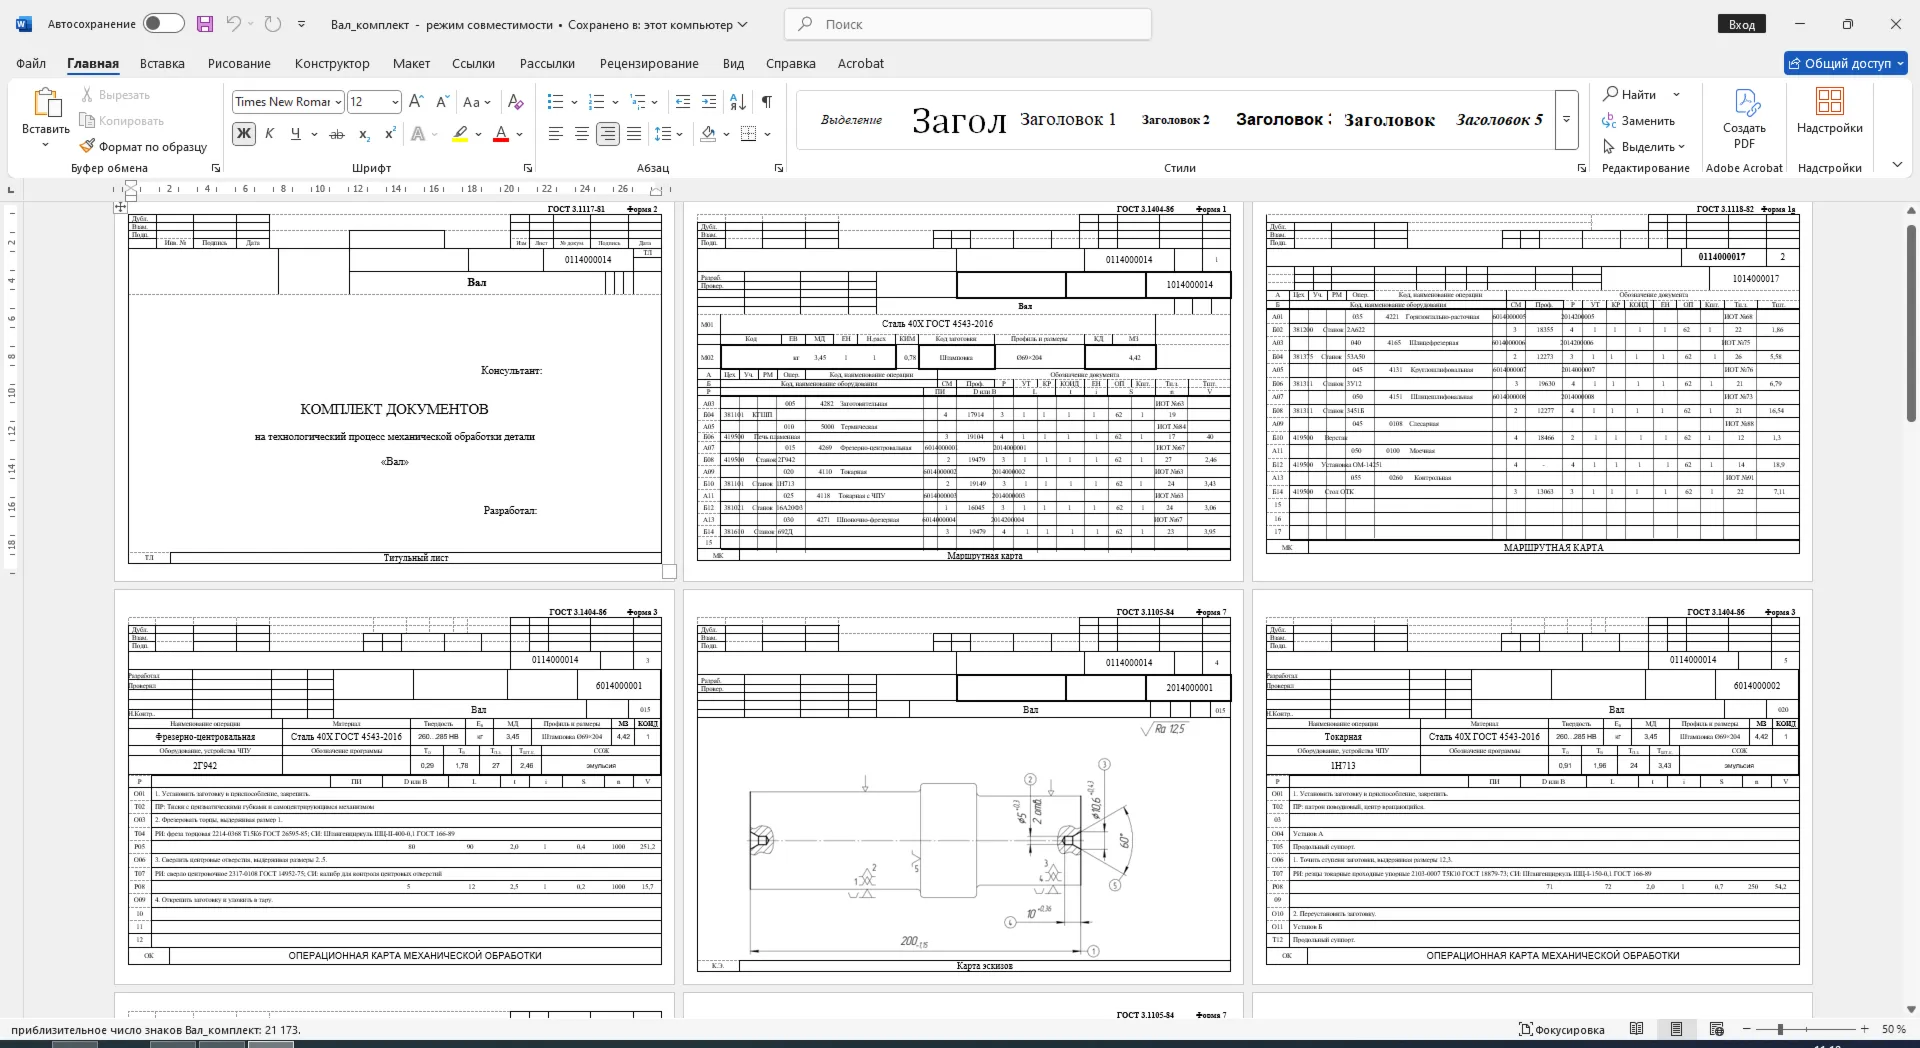This screenshot has height=1048, width=1920.
Task: Toggle italic formatting button
Action: tap(269, 134)
